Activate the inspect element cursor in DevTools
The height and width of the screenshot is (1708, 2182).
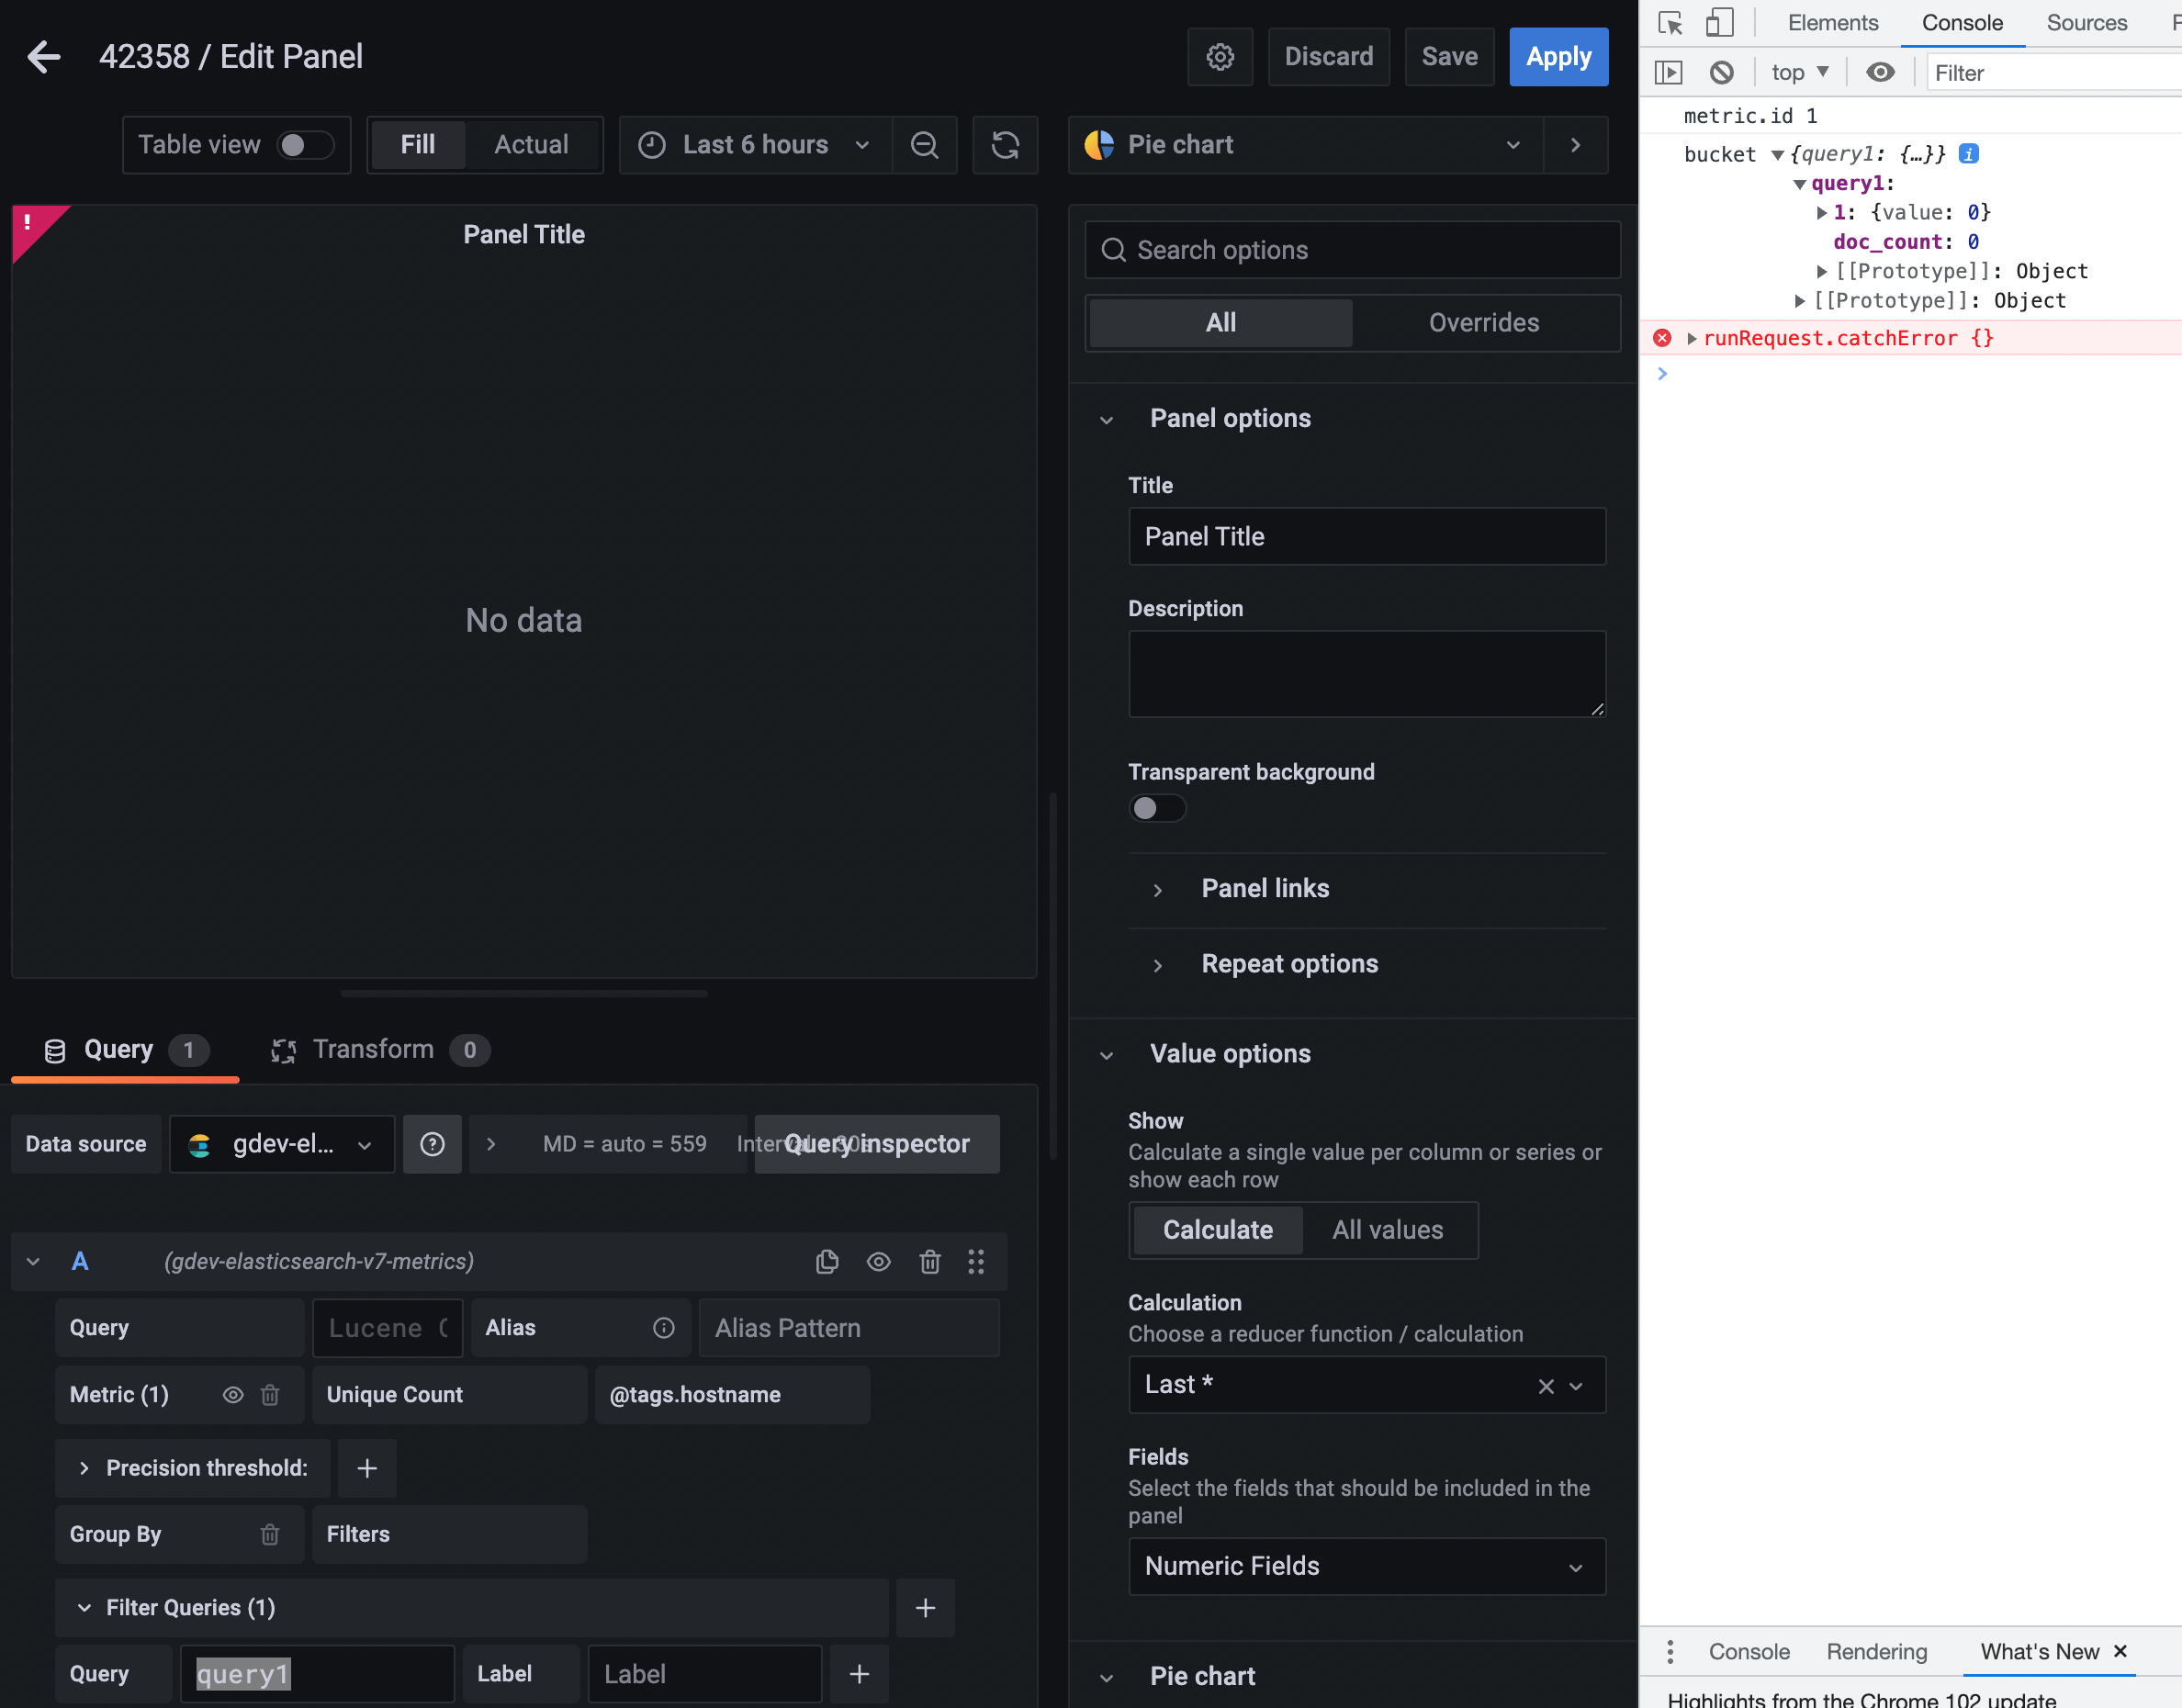pyautogui.click(x=1669, y=22)
